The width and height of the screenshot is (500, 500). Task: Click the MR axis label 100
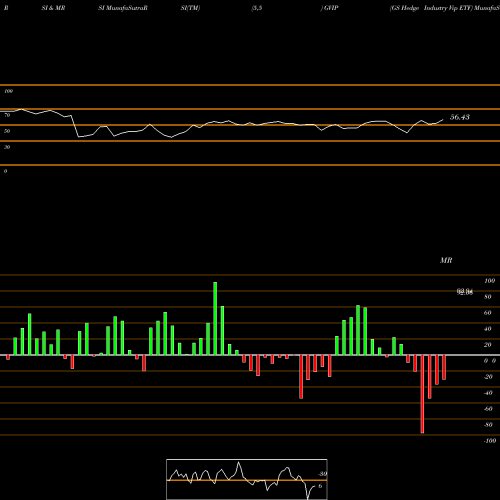(x=489, y=281)
